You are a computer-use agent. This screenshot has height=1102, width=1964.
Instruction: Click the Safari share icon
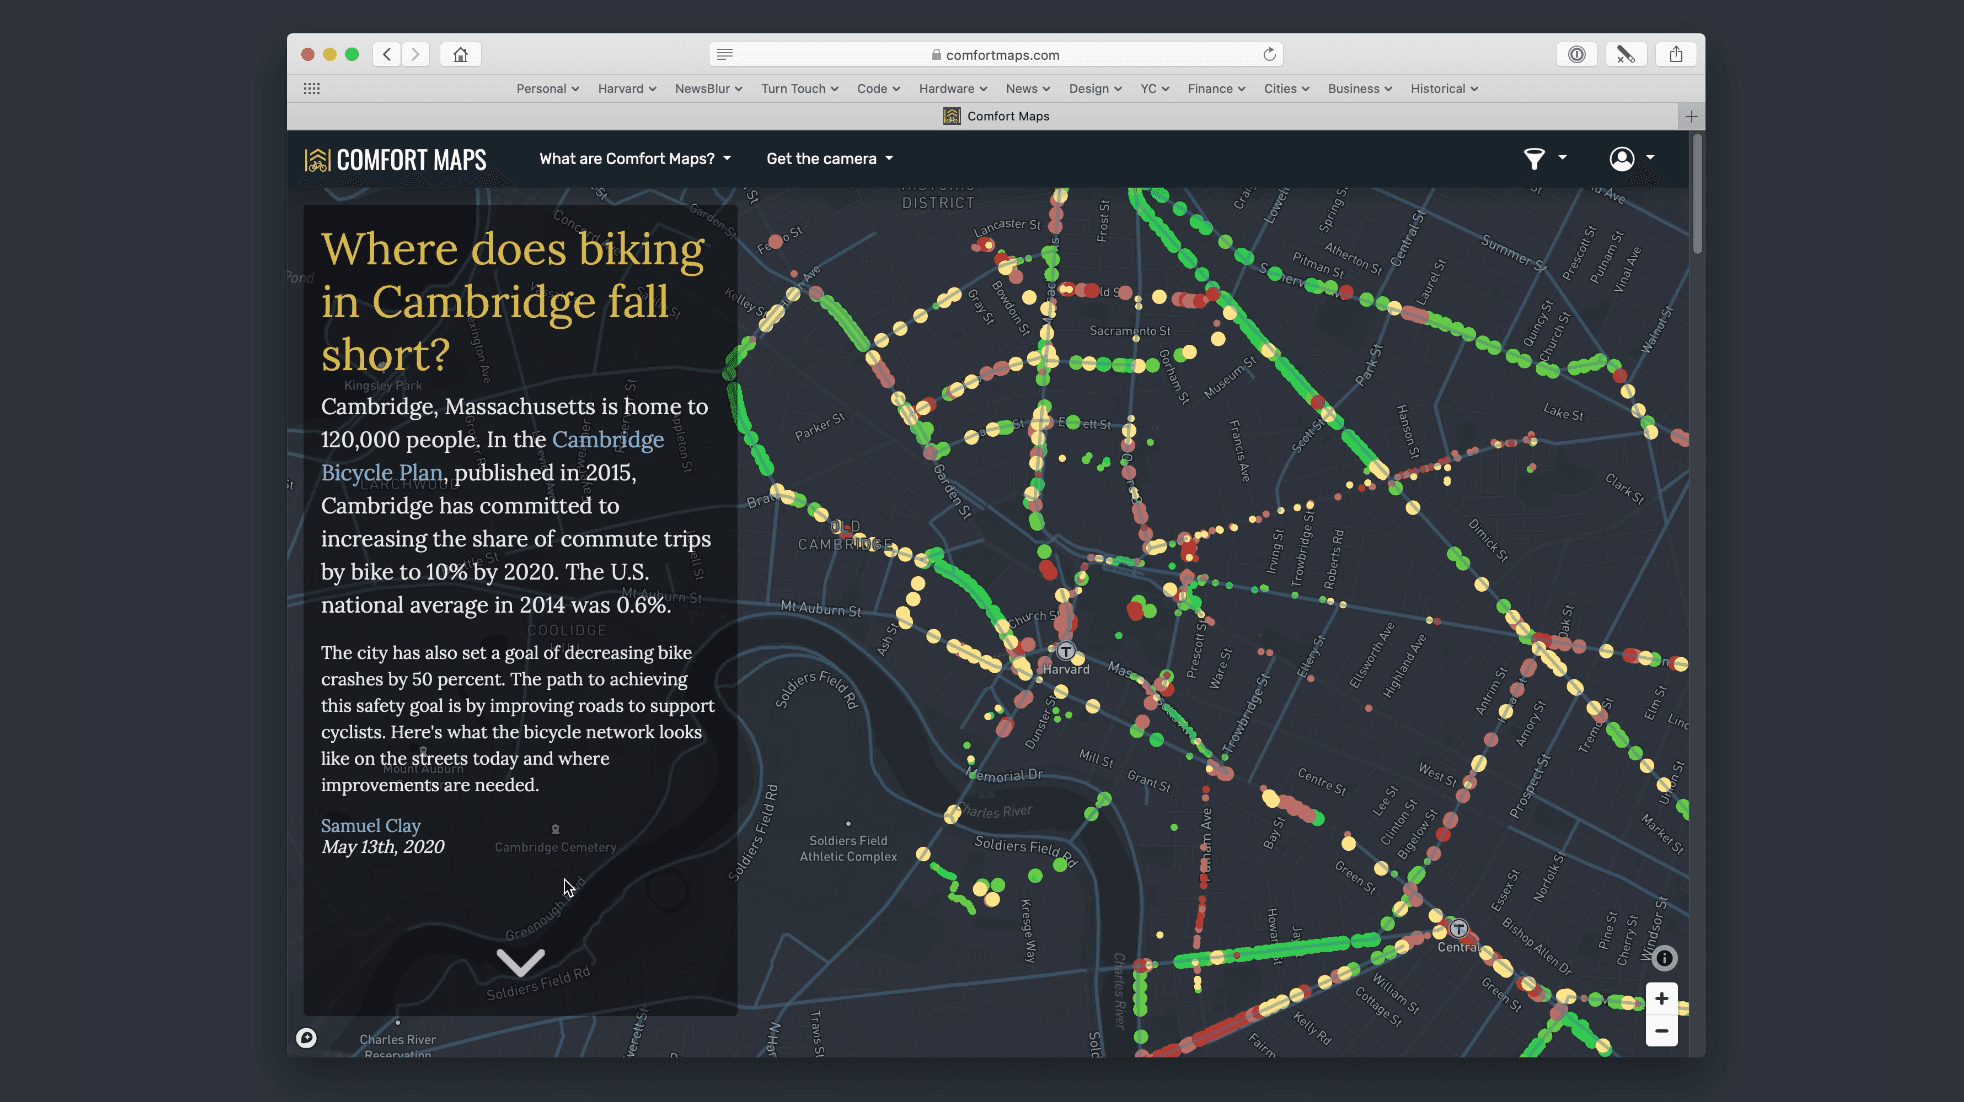point(1676,54)
